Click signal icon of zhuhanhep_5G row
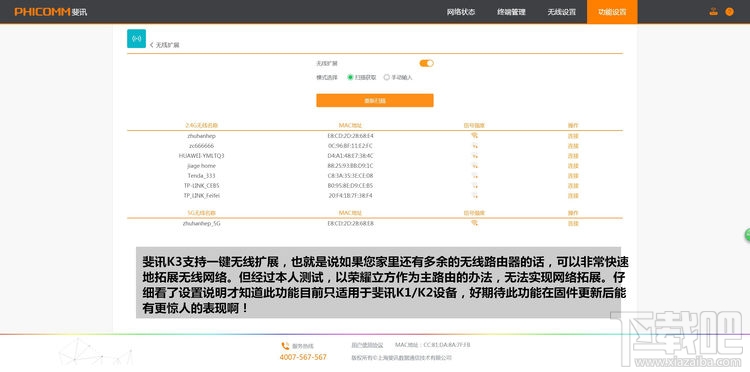750x372 pixels. [474, 223]
